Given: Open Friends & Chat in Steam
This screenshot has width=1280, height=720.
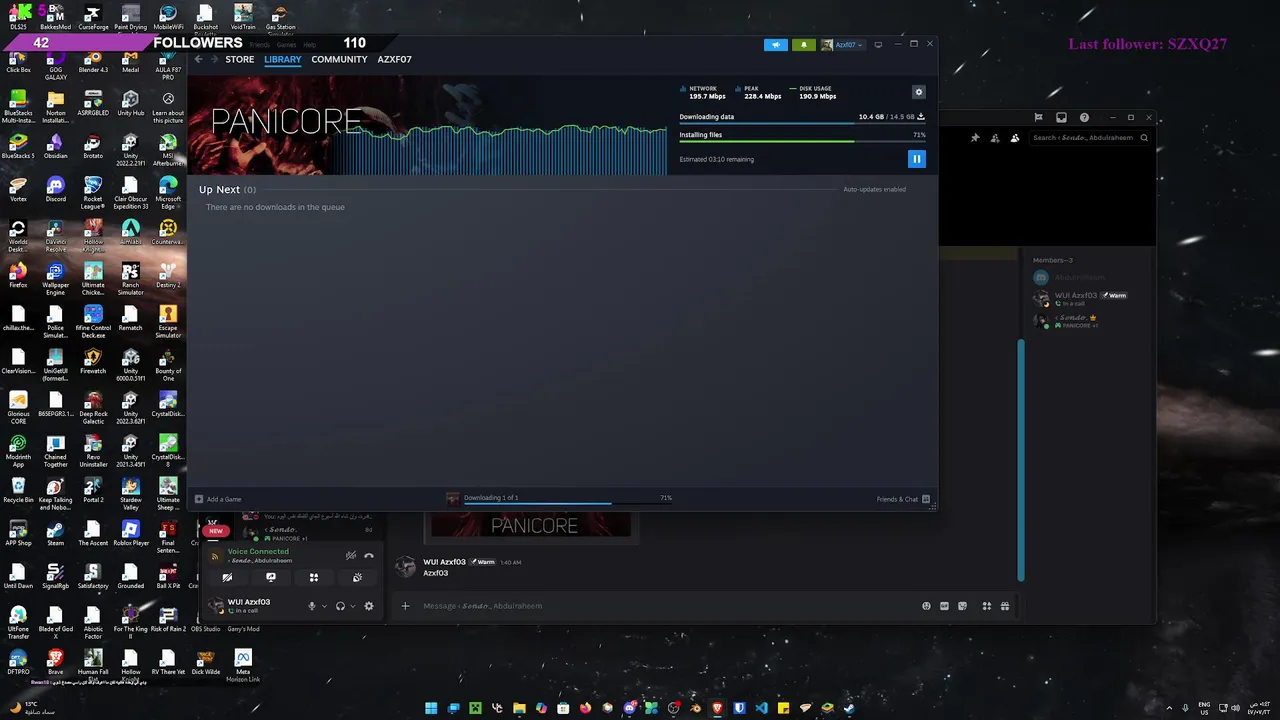Looking at the screenshot, I should pyautogui.click(x=903, y=499).
